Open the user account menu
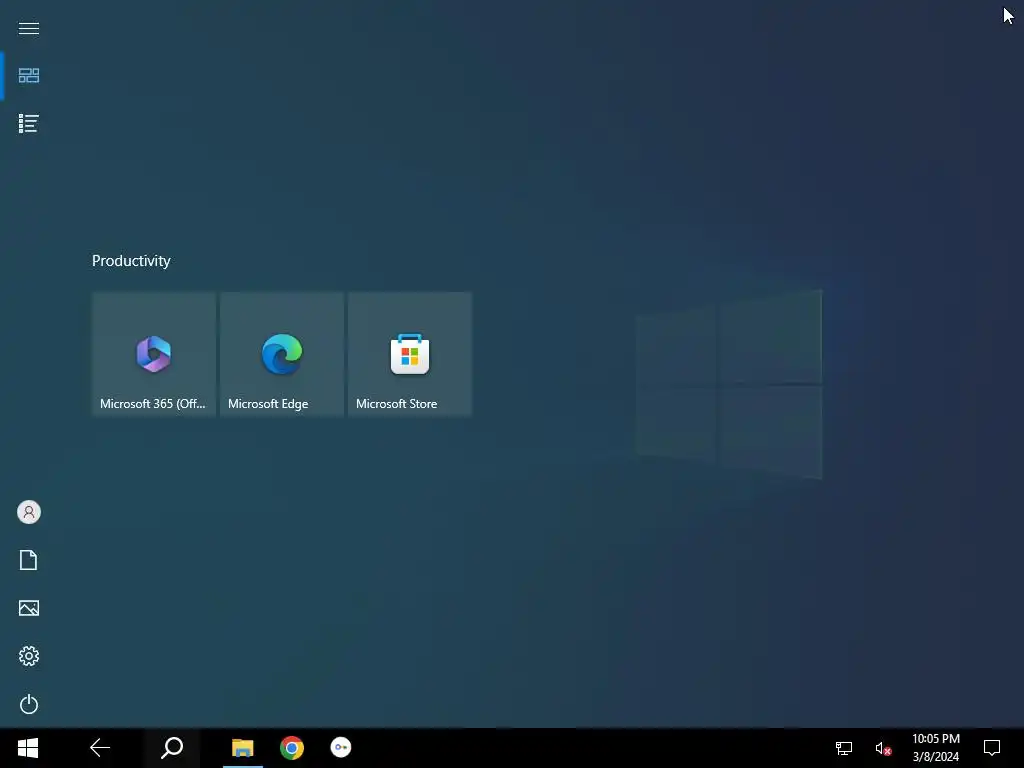Screen dimensions: 1024x768 [29, 512]
